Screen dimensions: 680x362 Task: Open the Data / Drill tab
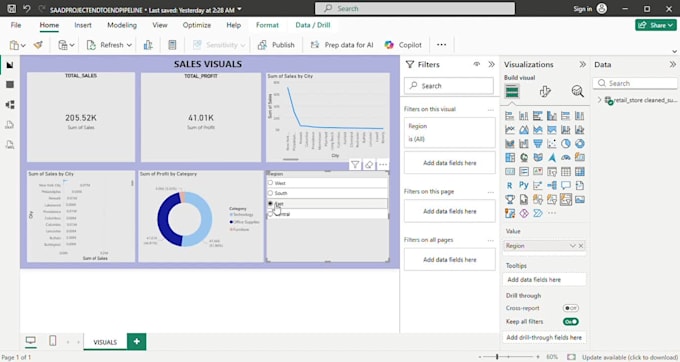[x=313, y=25]
